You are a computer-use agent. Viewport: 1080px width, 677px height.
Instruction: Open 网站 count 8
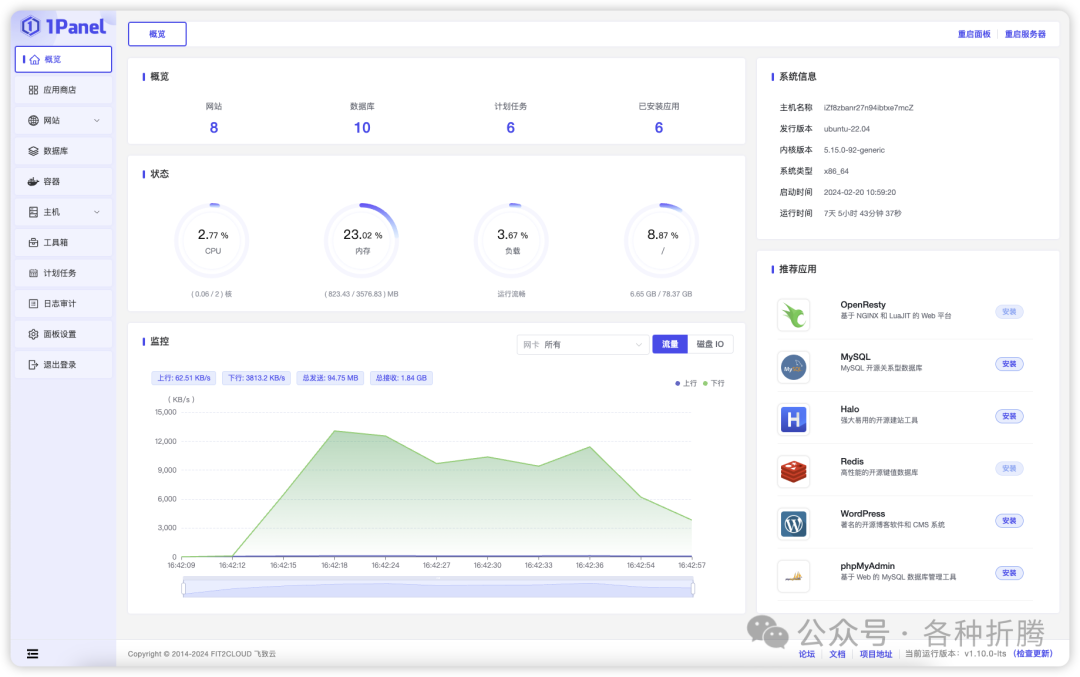point(214,128)
